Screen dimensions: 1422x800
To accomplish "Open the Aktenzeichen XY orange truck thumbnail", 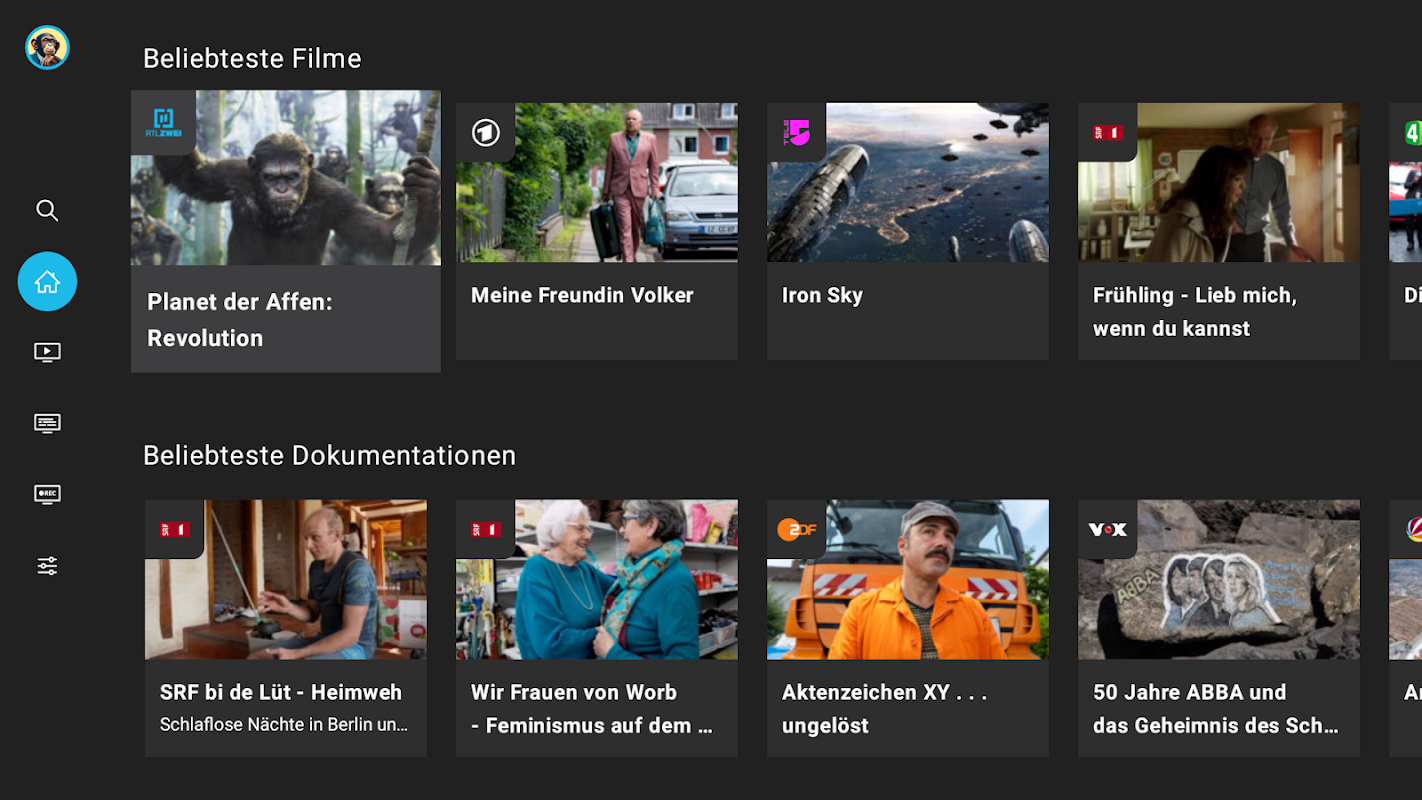I will [x=908, y=580].
